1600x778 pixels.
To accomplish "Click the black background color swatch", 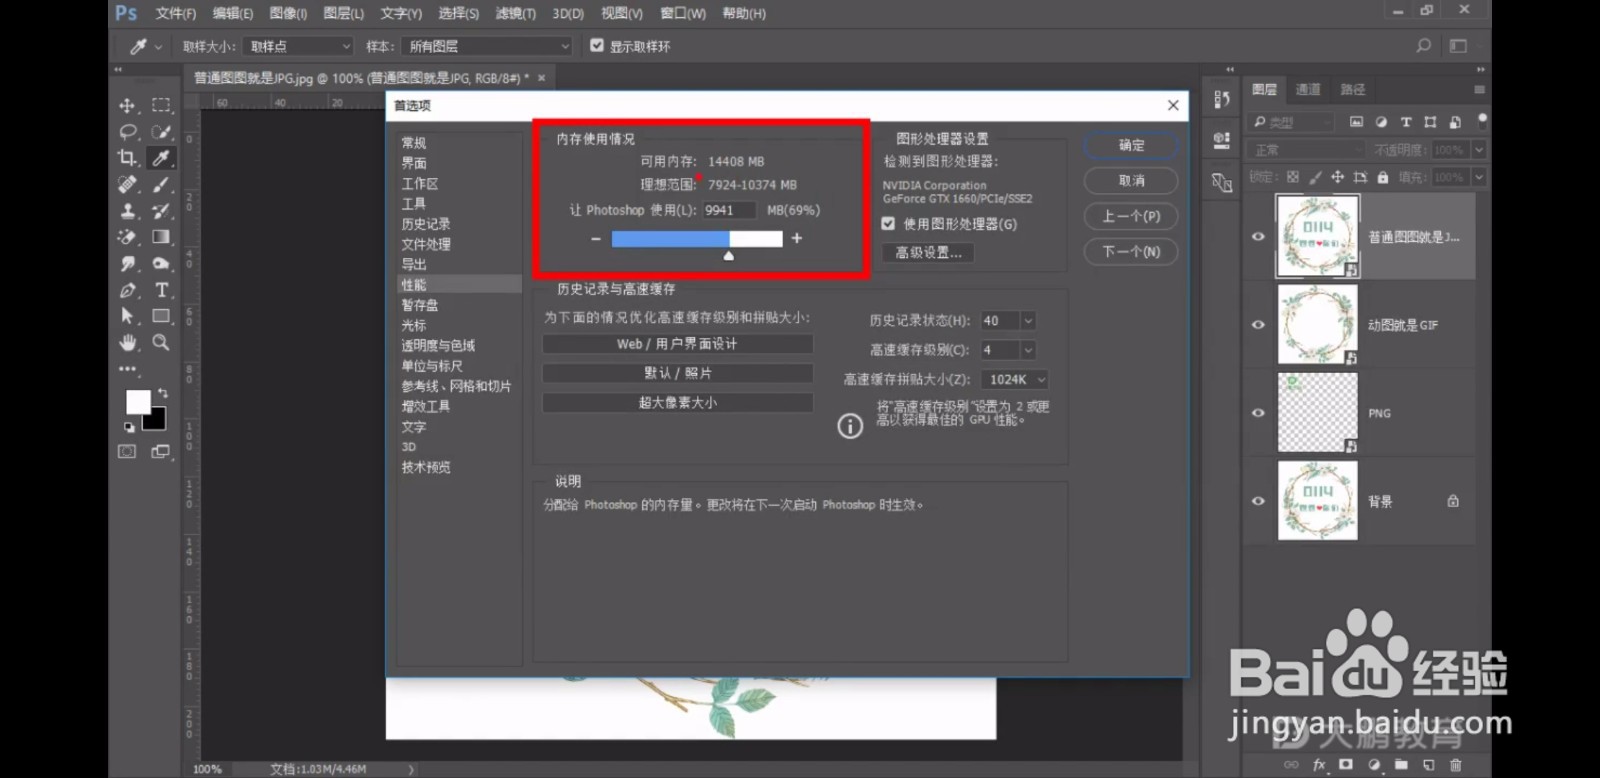I will pos(156,420).
